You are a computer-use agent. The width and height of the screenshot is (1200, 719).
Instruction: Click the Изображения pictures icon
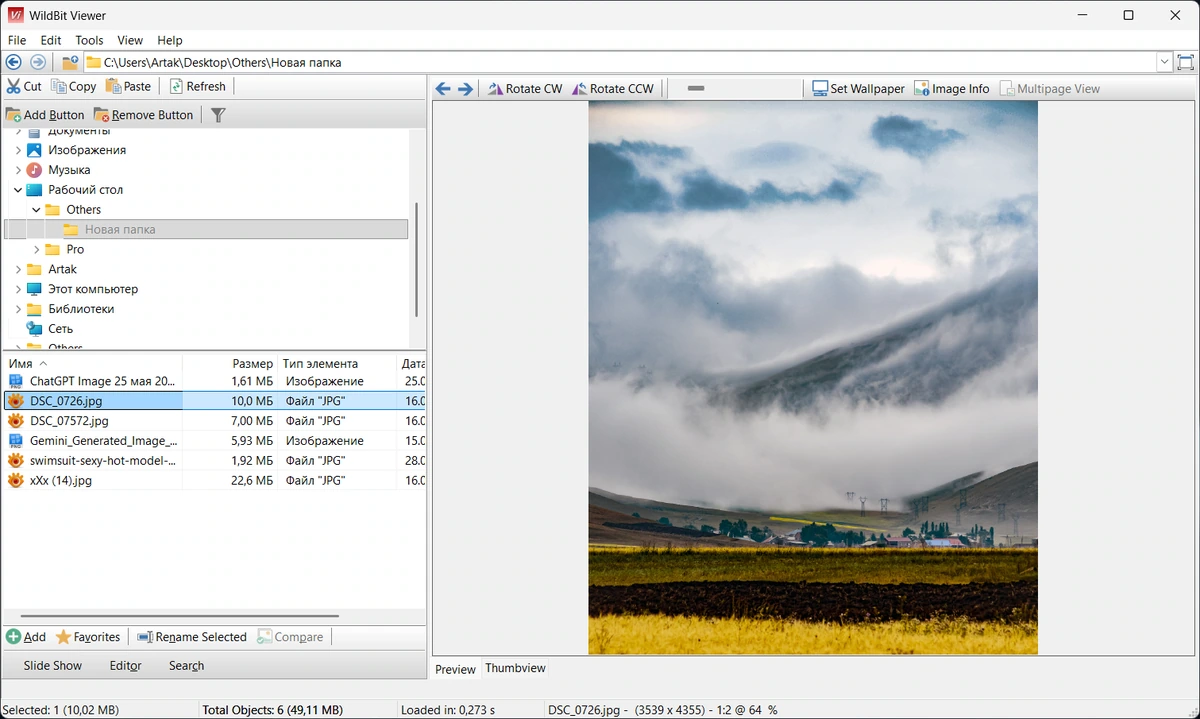[35, 150]
